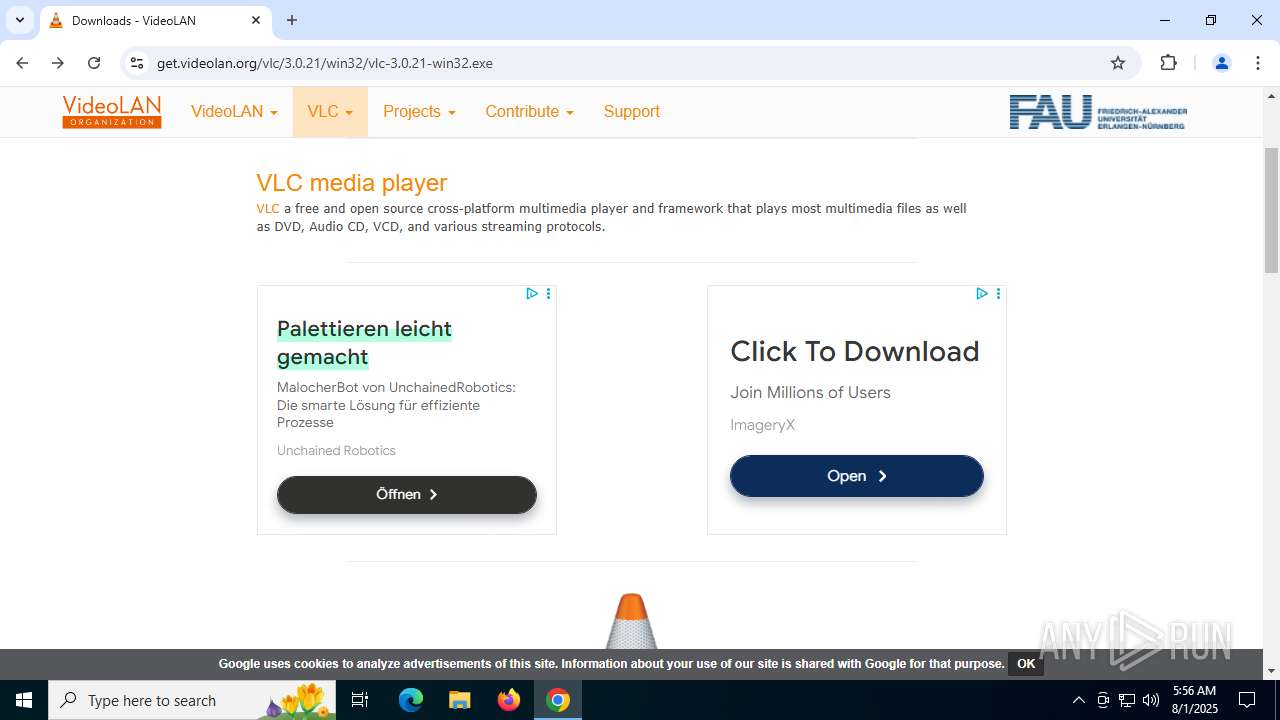Open Chrome three-dot menu

(1257, 63)
